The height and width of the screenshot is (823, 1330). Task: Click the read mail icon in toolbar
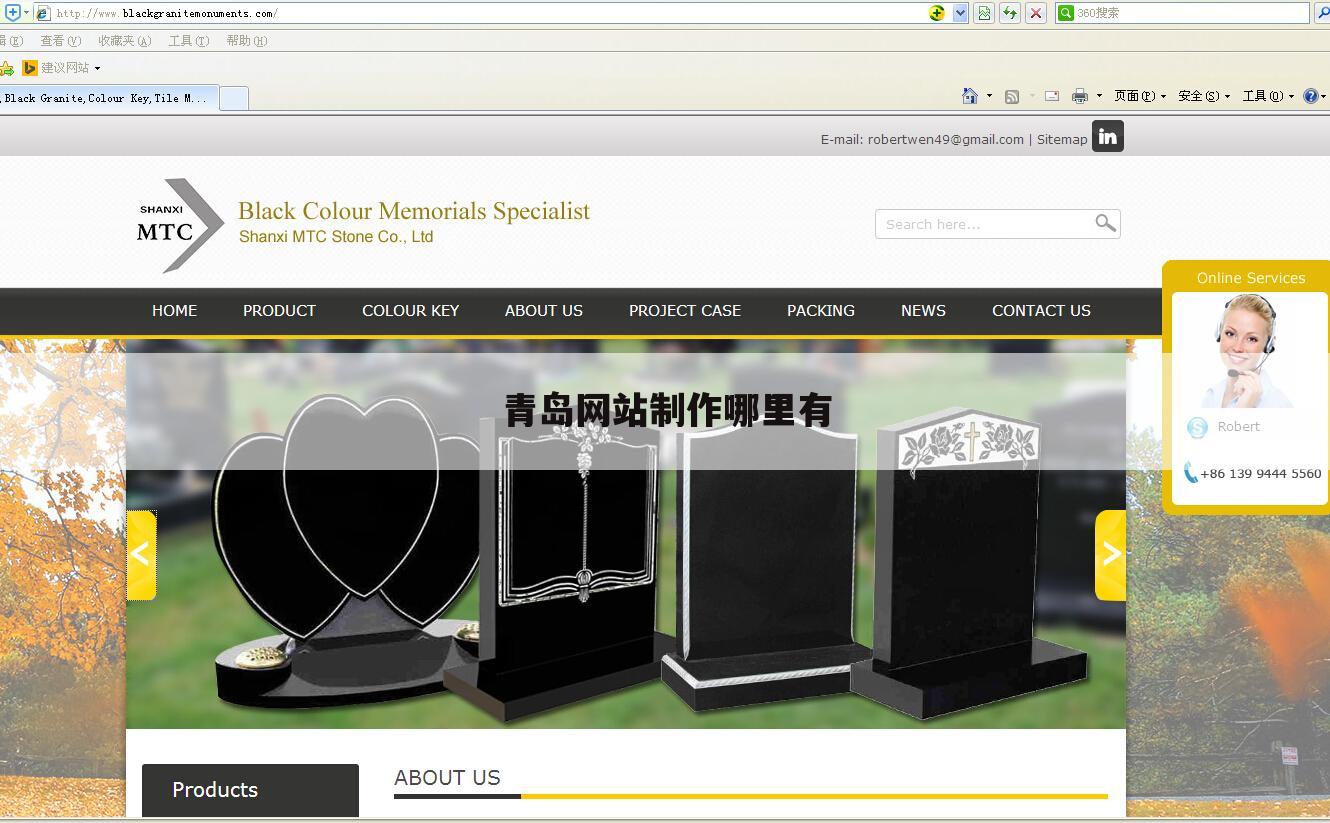click(x=1052, y=96)
